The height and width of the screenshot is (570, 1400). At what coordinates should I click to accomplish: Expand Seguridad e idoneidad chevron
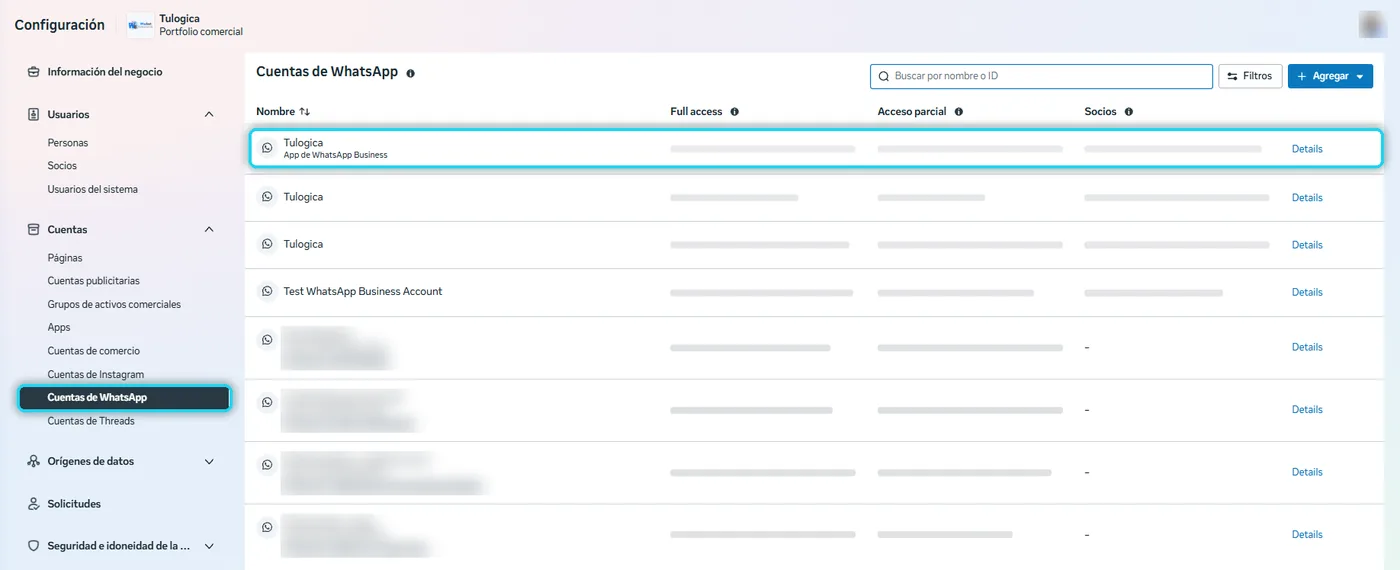point(209,546)
